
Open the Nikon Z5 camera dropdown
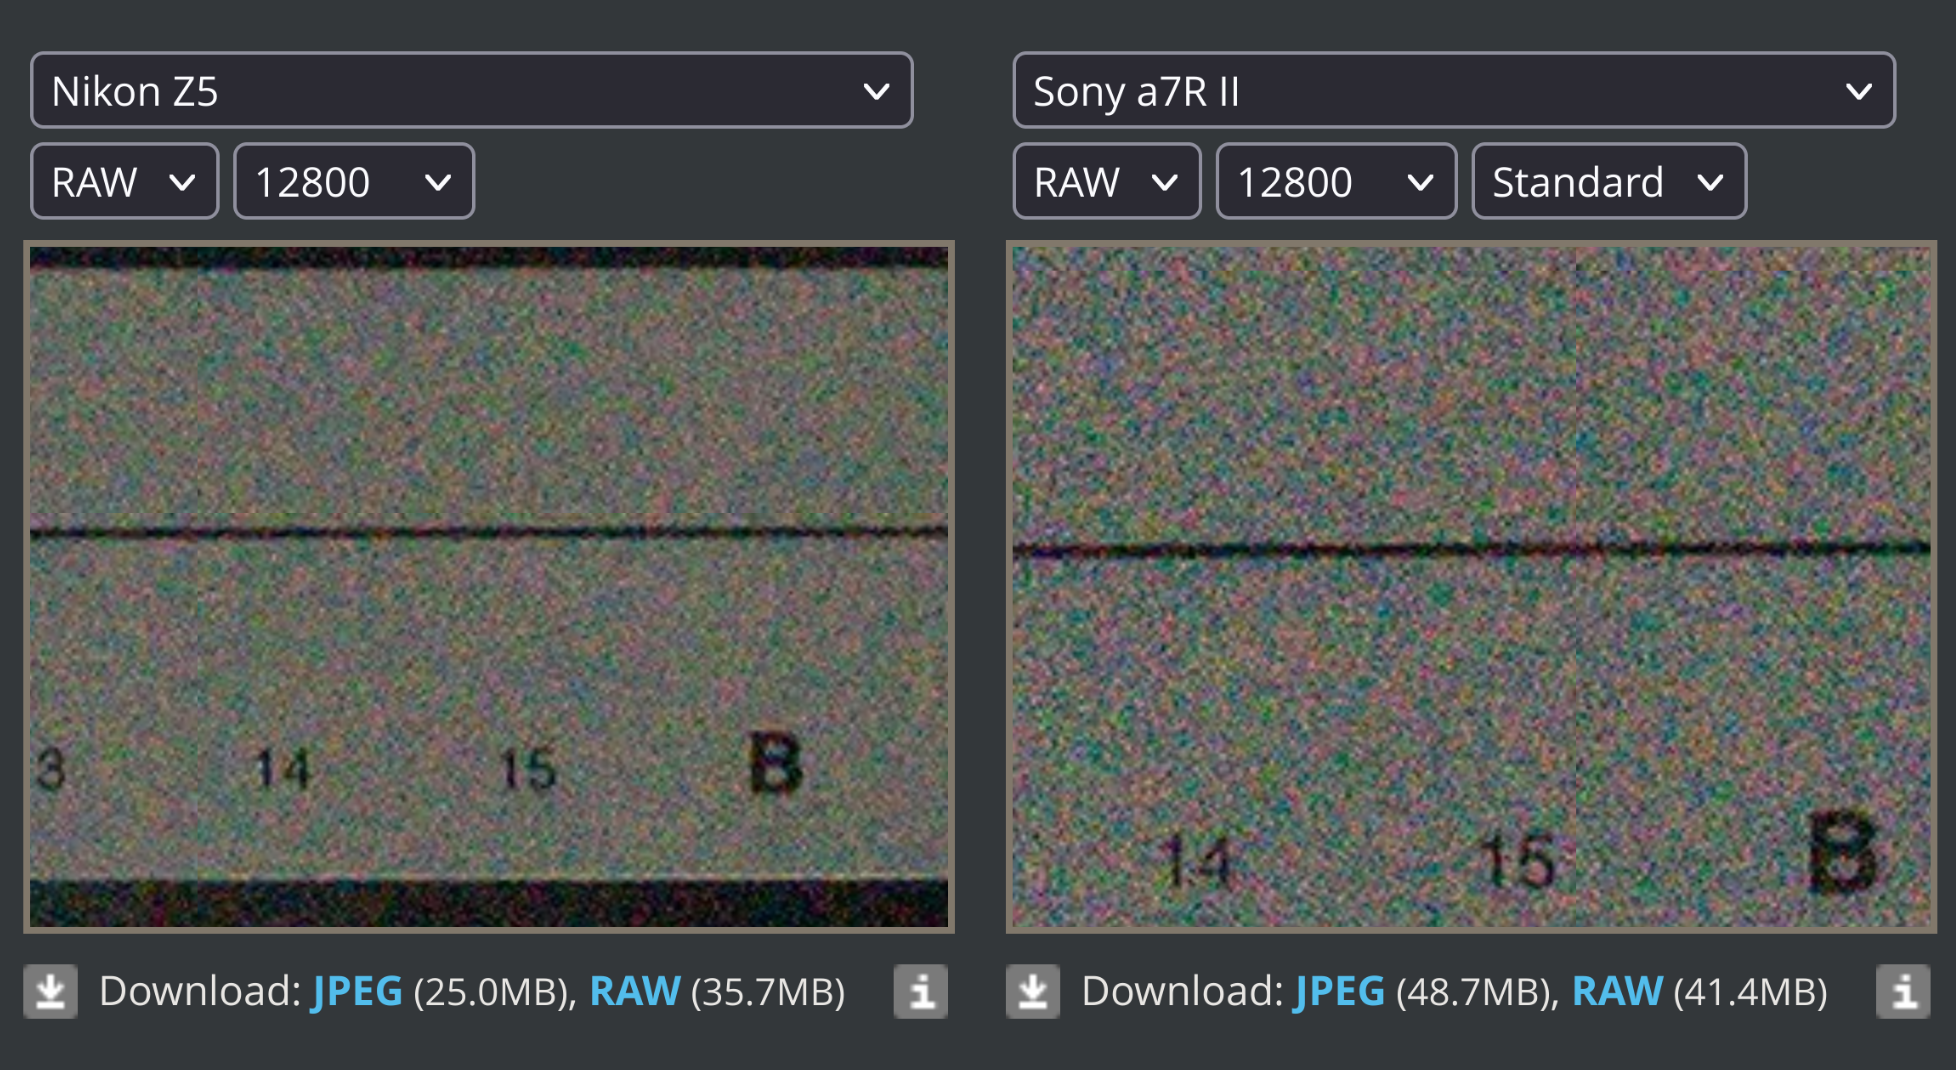coord(472,91)
